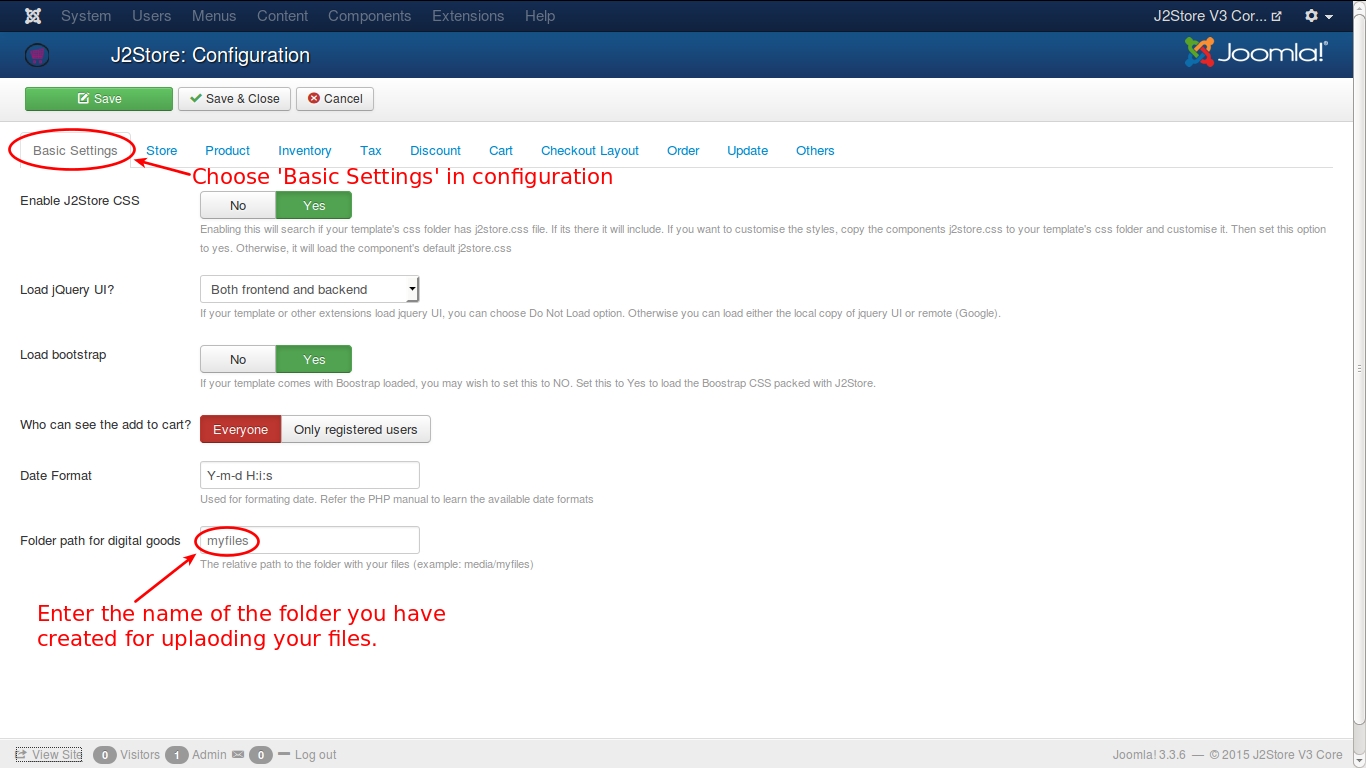Image resolution: width=1366 pixels, height=768 pixels.
Task: Click the 'Date Format' label
Action: click(x=56, y=476)
